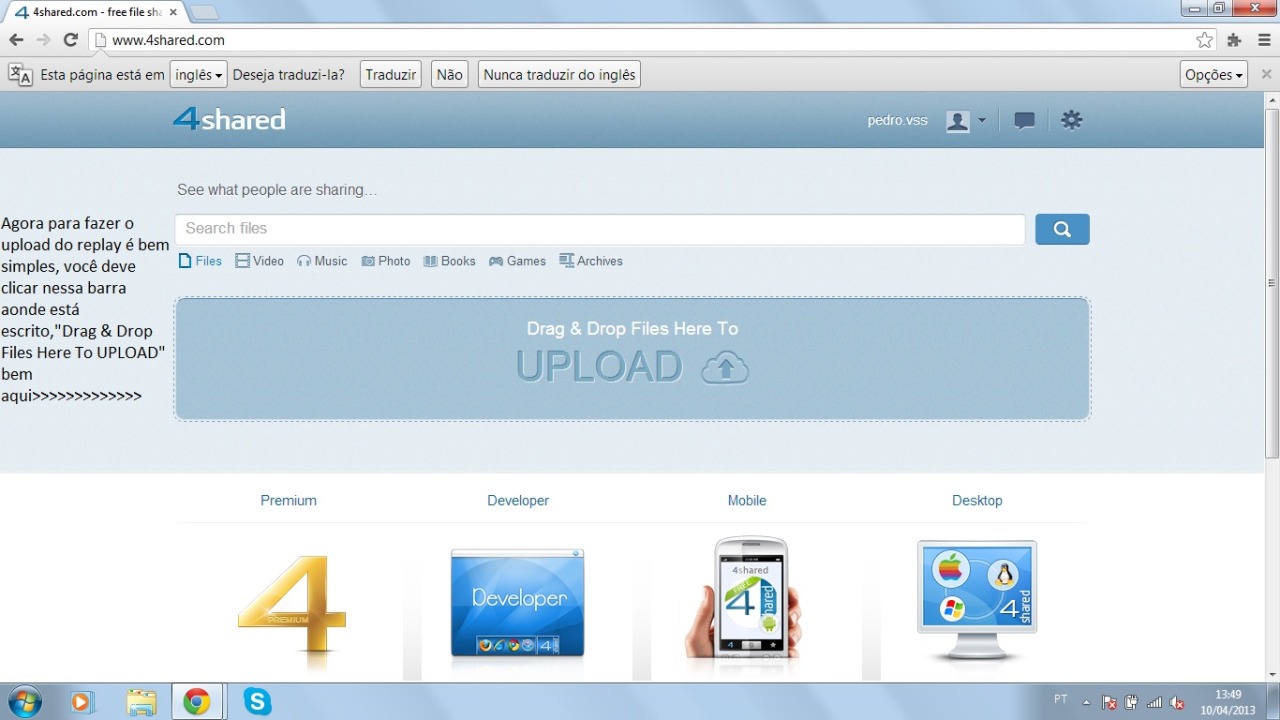This screenshot has height=720, width=1280.
Task: Open File Explorer from the taskbar
Action: (141, 702)
